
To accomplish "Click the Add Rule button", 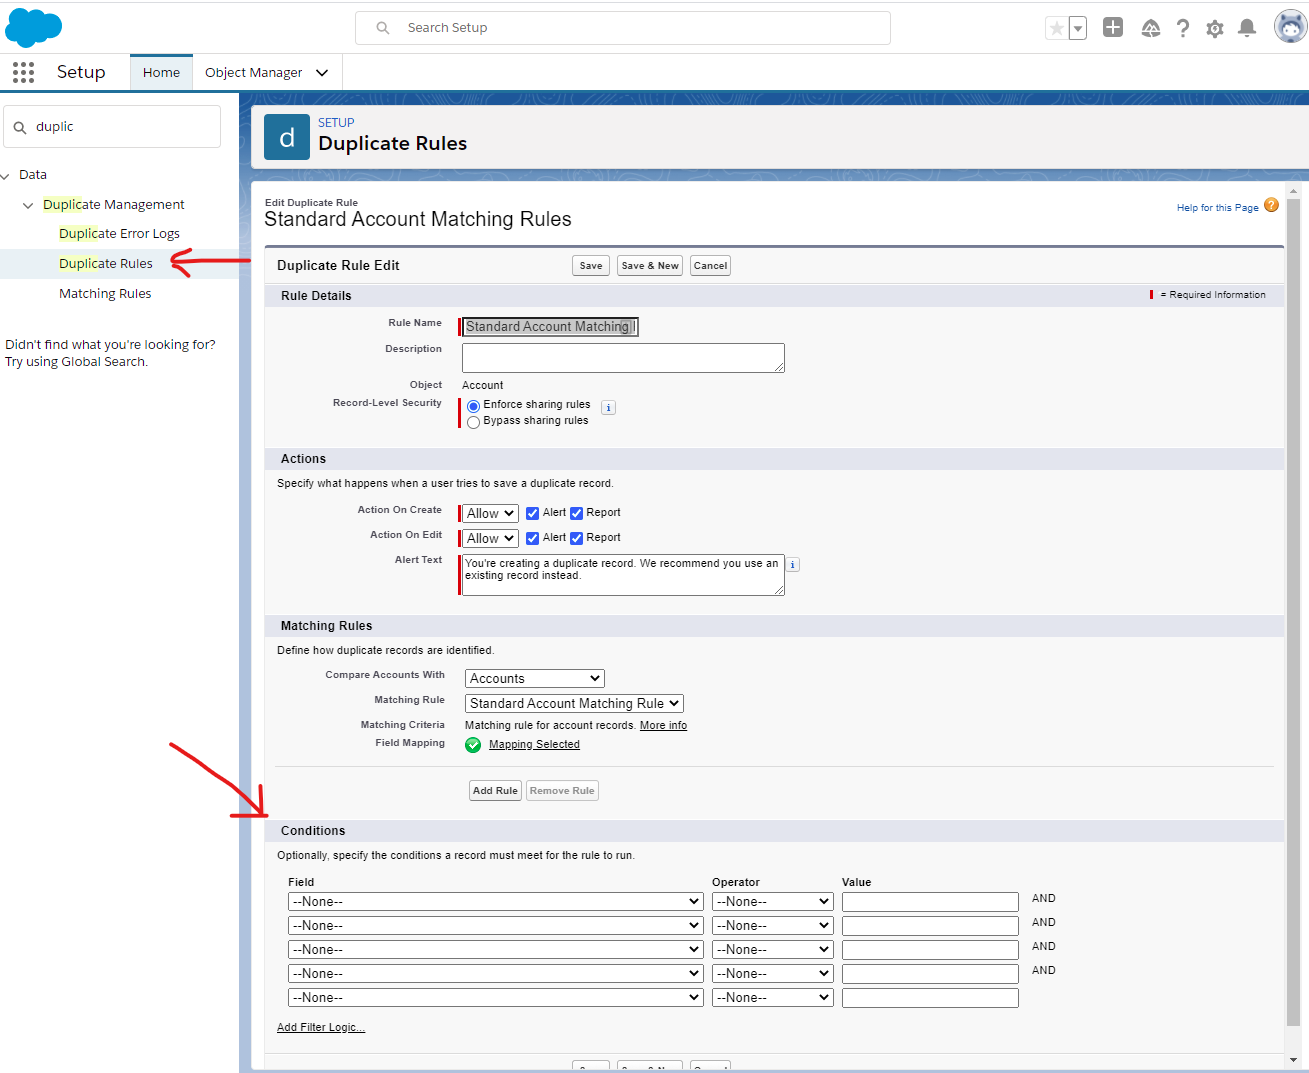I will pyautogui.click(x=495, y=791).
